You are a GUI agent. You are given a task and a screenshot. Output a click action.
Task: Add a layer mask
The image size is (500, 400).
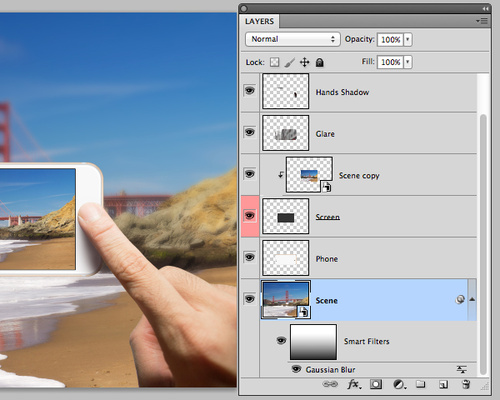(x=376, y=384)
